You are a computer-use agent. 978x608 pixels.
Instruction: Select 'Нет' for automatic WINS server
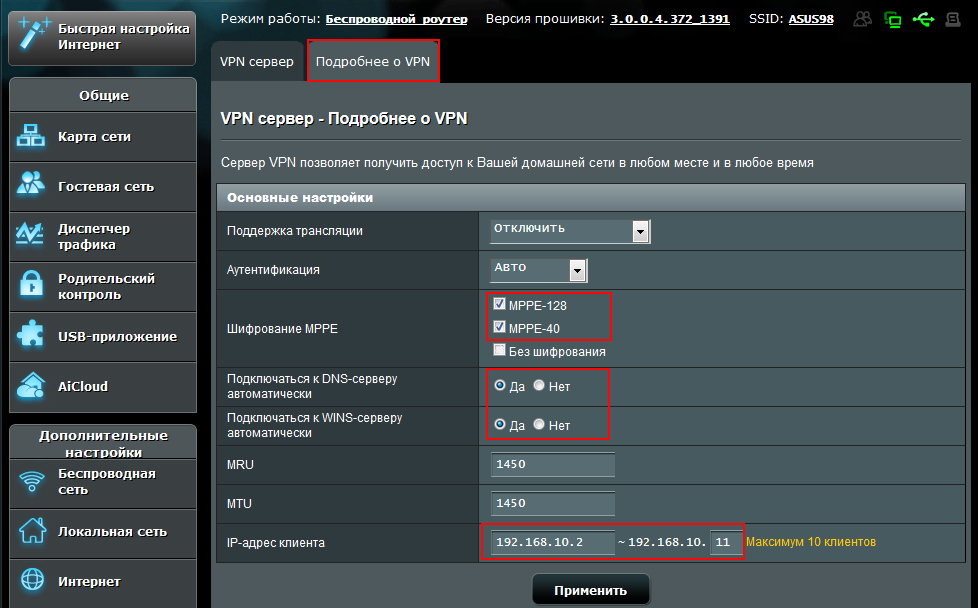tap(539, 424)
